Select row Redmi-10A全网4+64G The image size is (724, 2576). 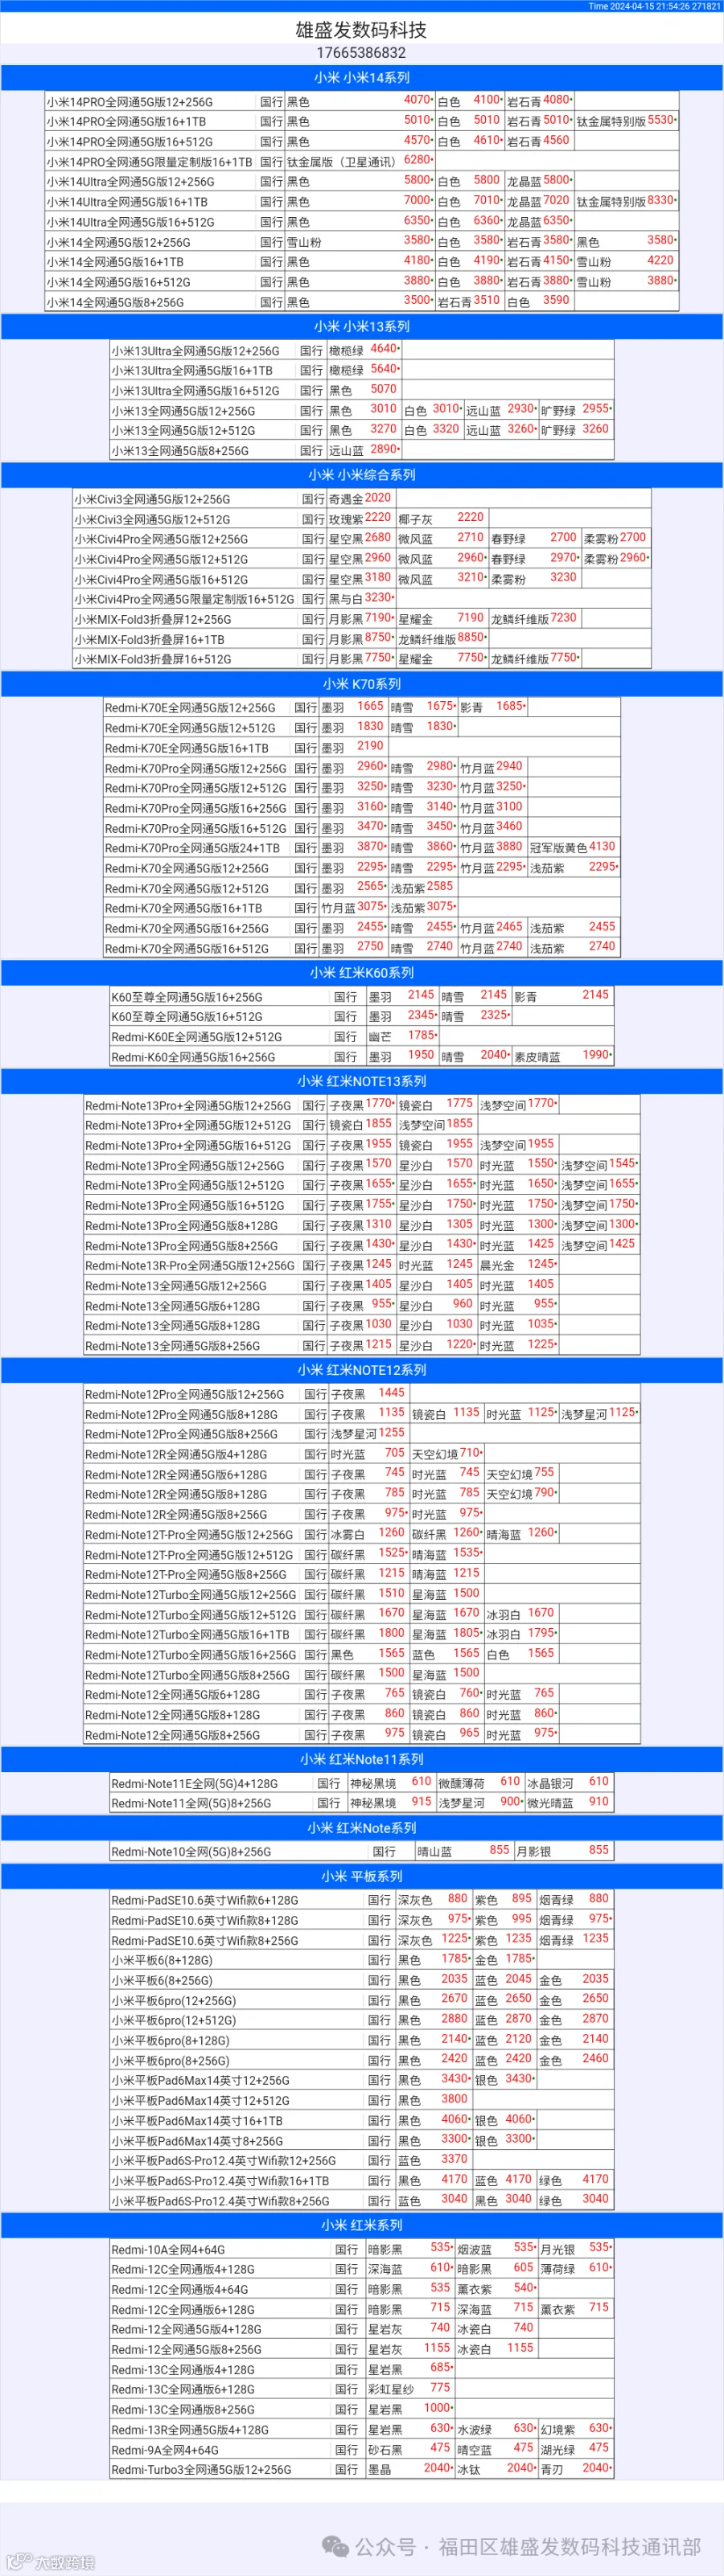[361, 2249]
